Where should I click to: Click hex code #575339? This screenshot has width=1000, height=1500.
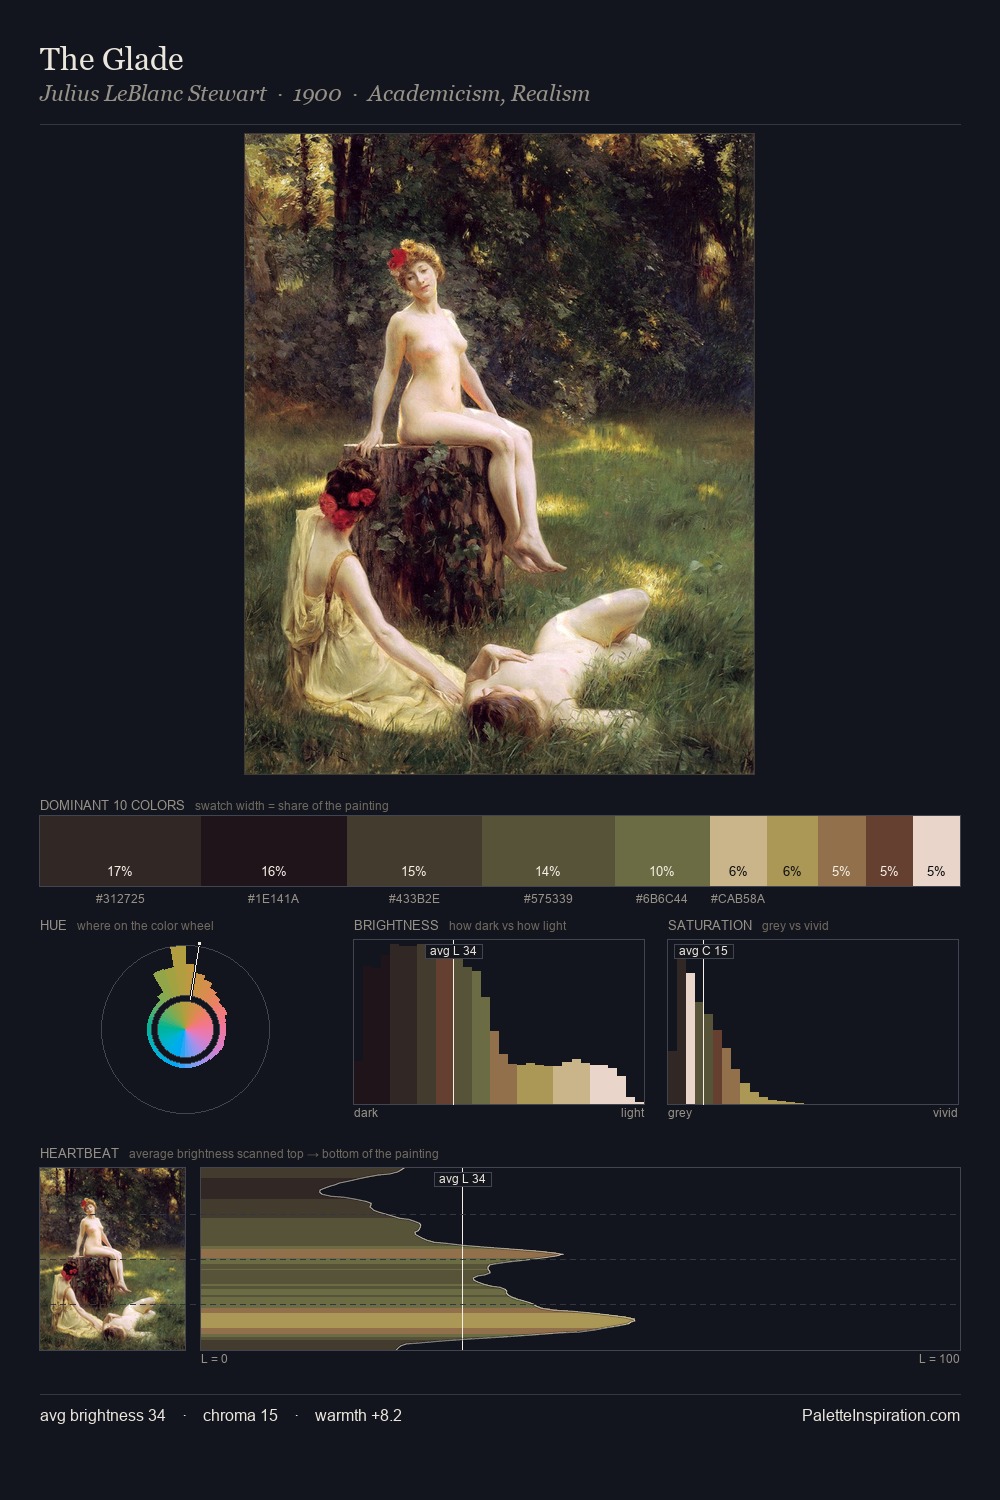(548, 899)
